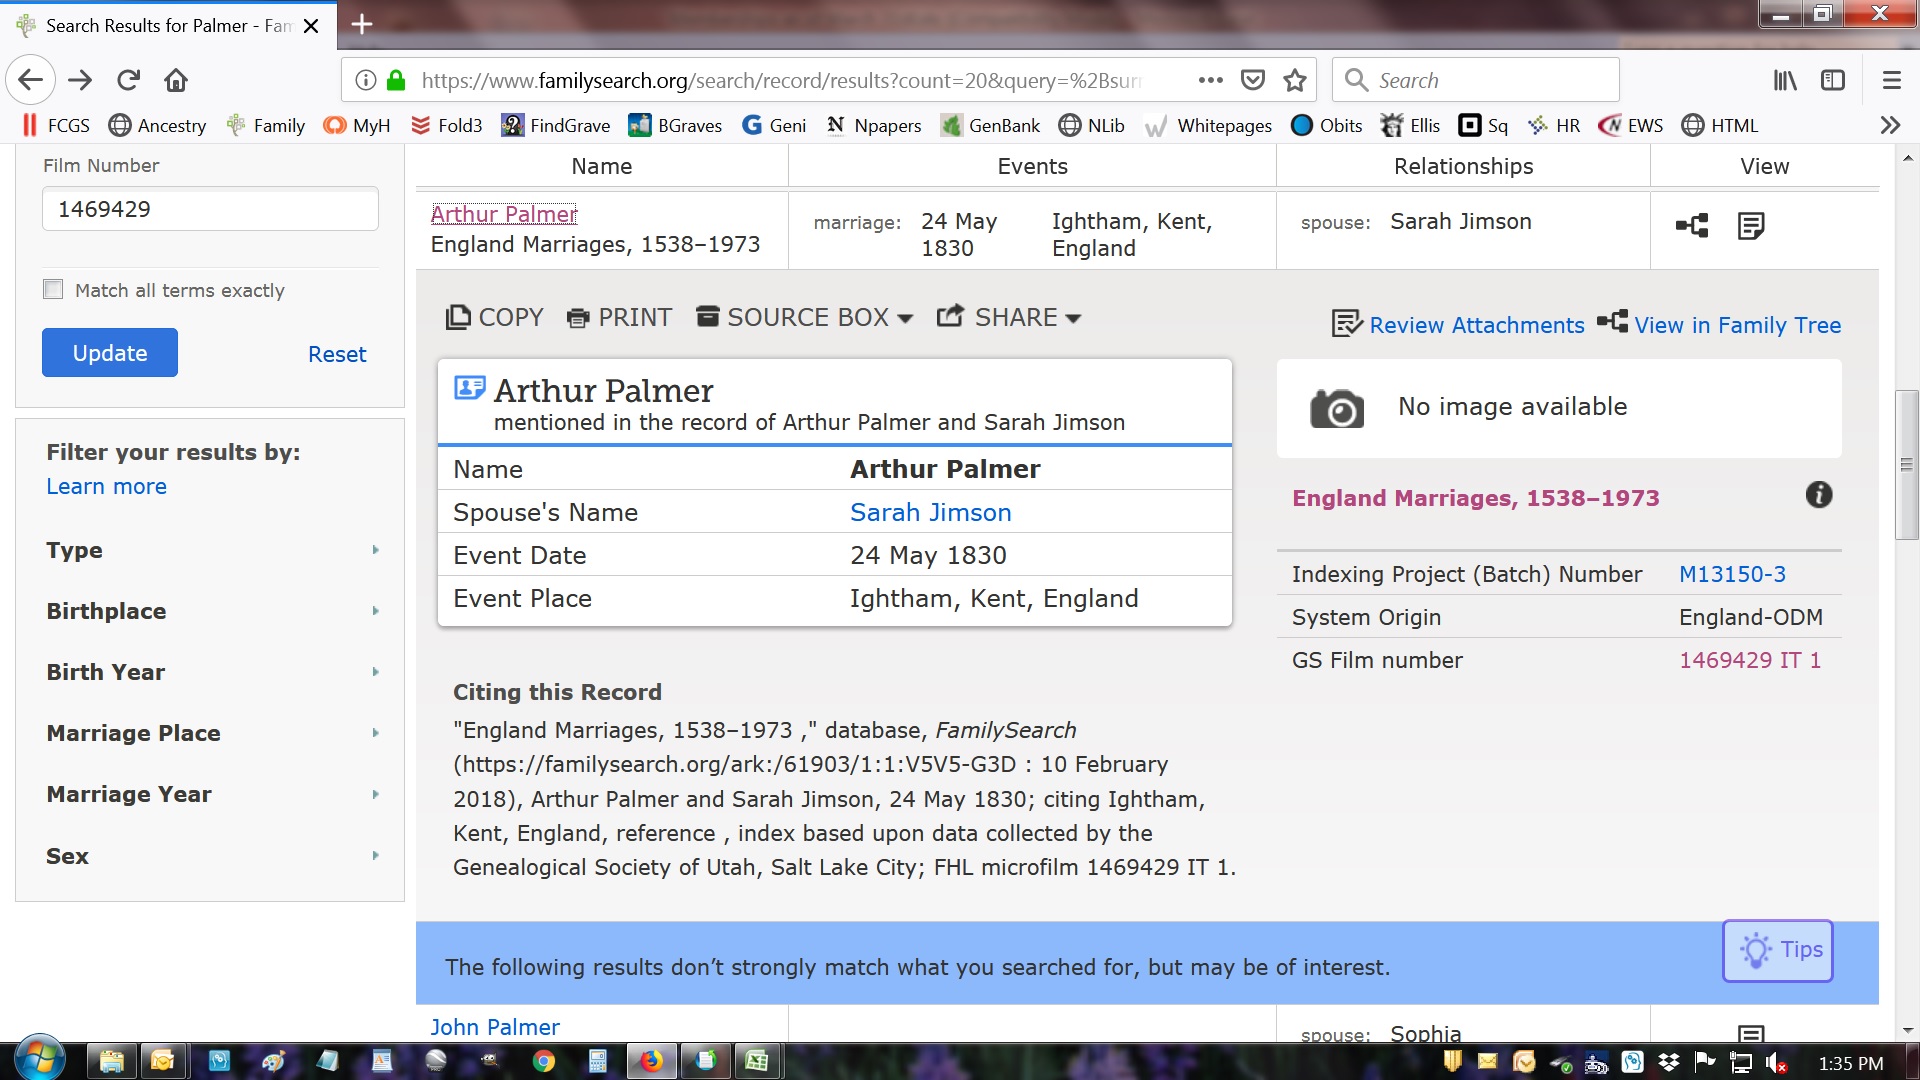The width and height of the screenshot is (1920, 1080).
Task: Open the SOURCE BOX dropdown
Action: pyautogui.click(x=805, y=318)
